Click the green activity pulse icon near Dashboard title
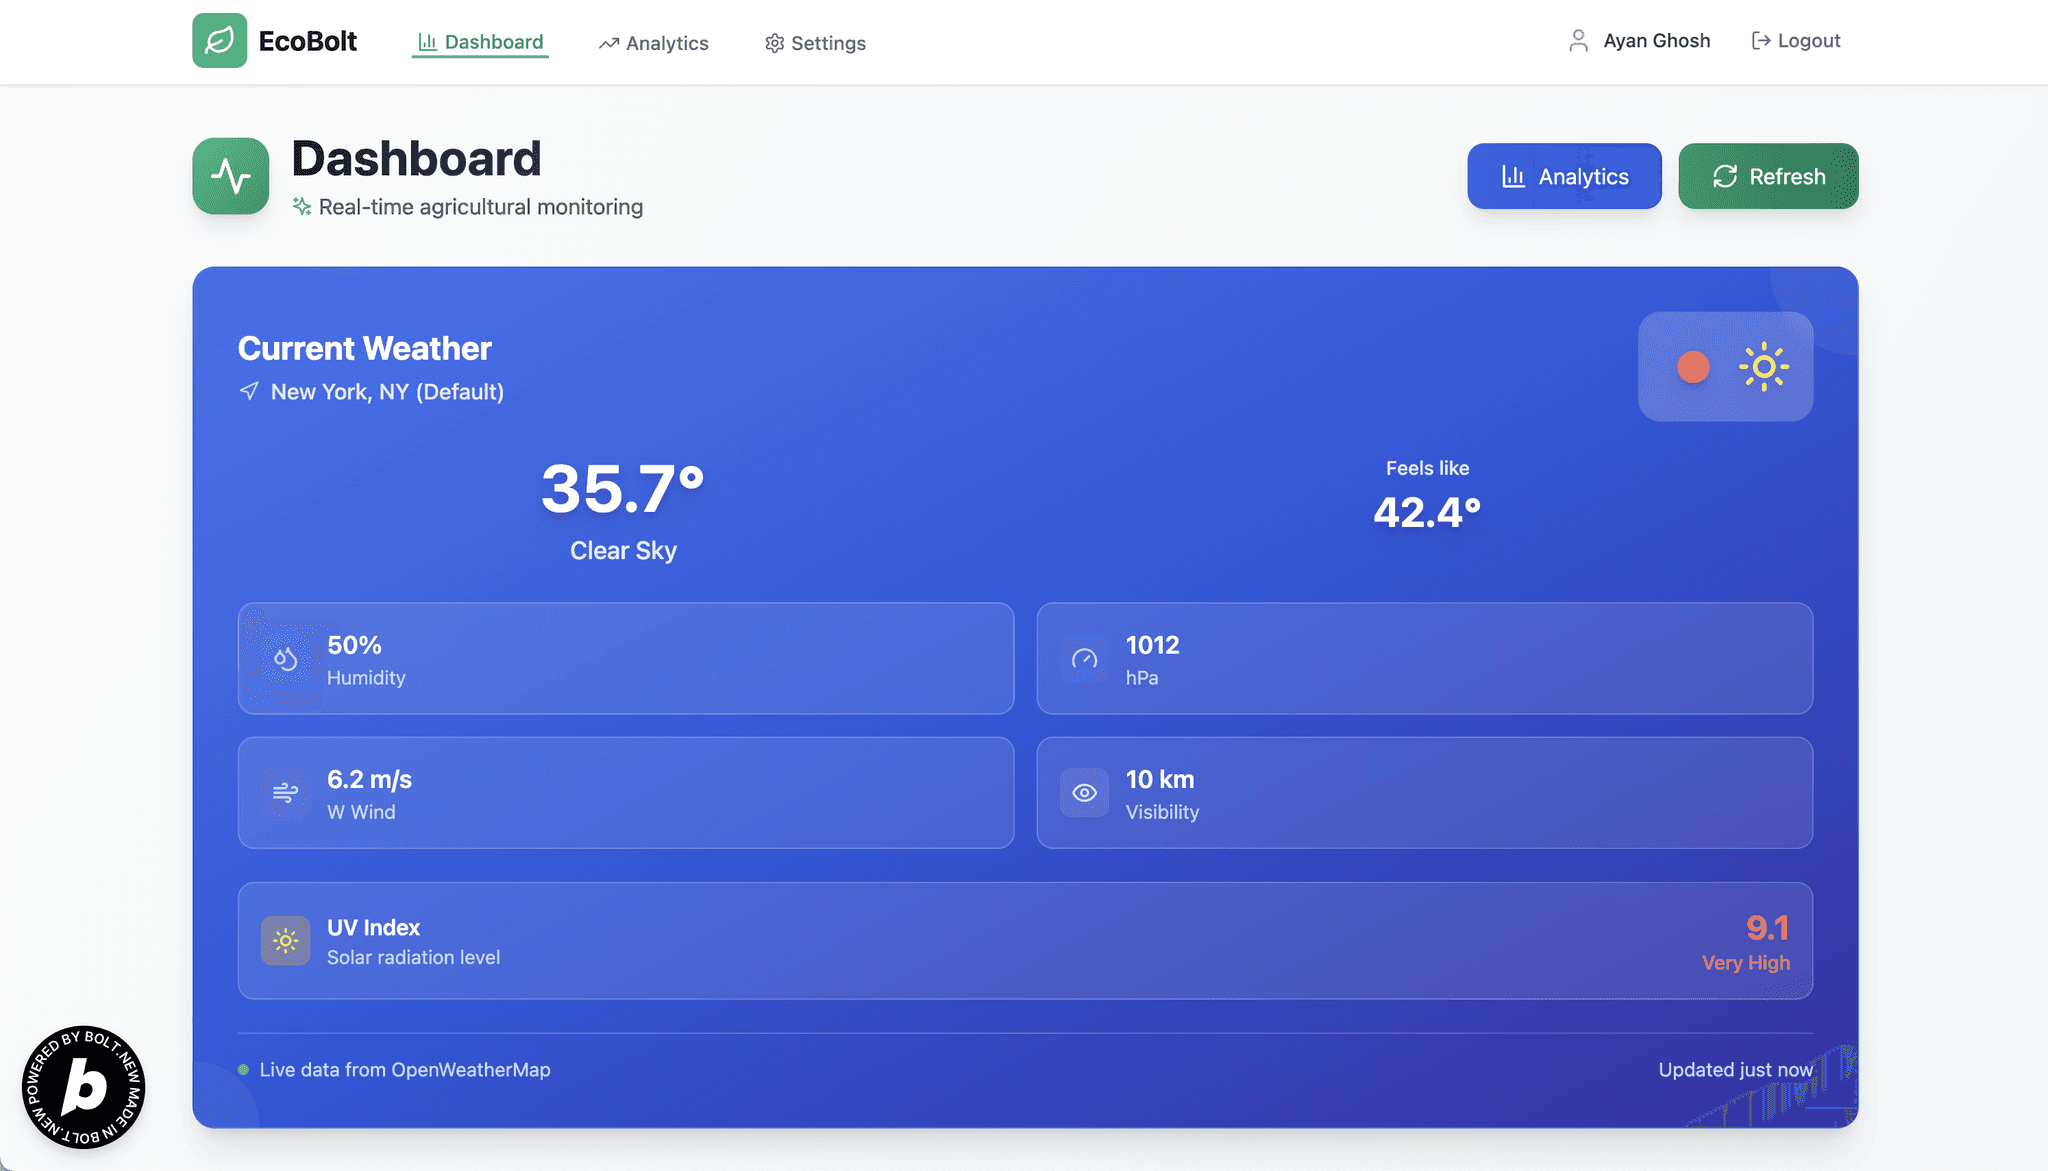 (230, 176)
